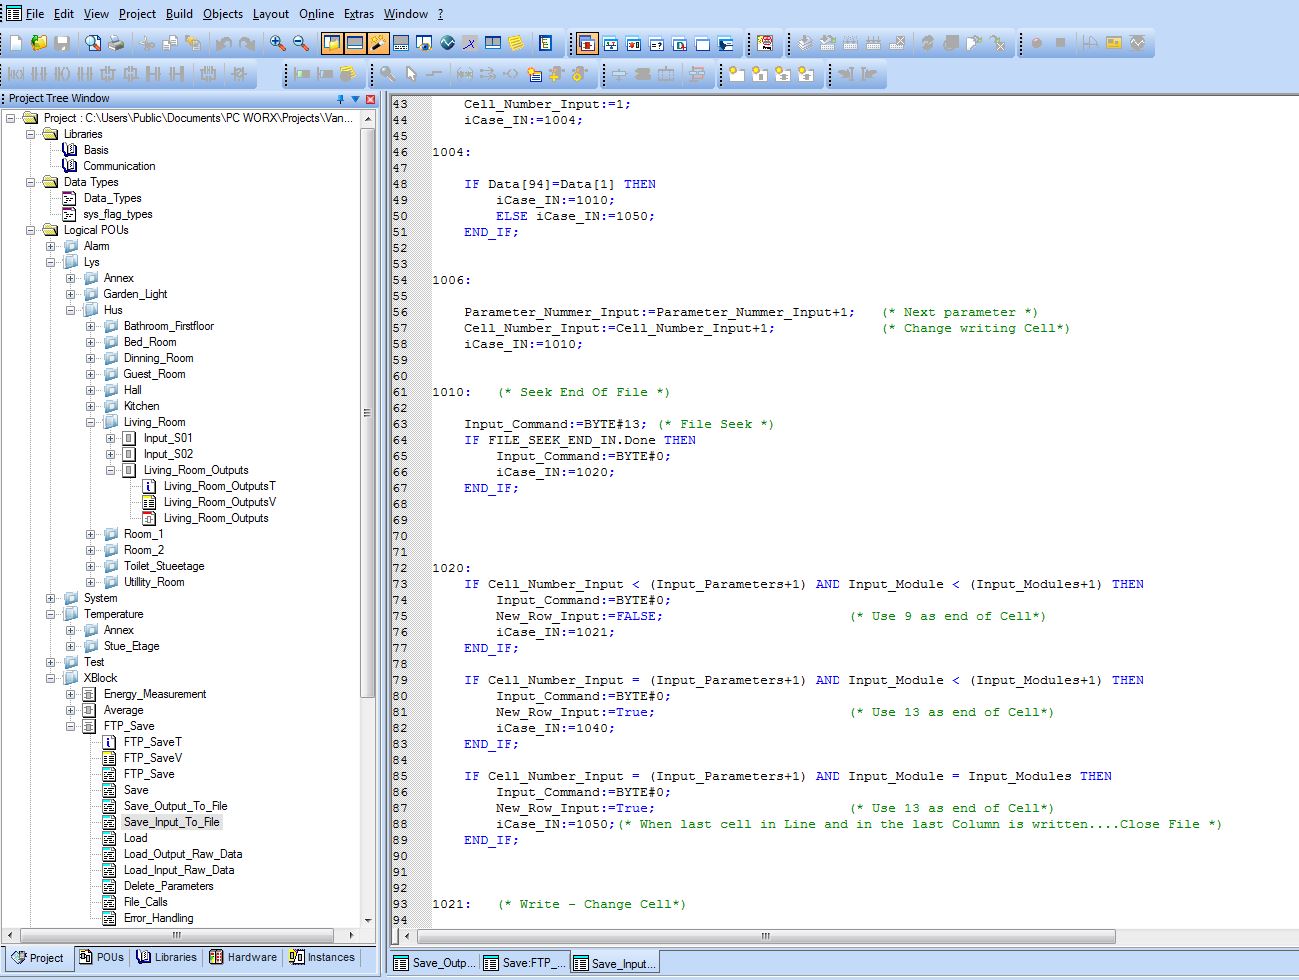Expand the Garden_Light folder

pos(71,294)
